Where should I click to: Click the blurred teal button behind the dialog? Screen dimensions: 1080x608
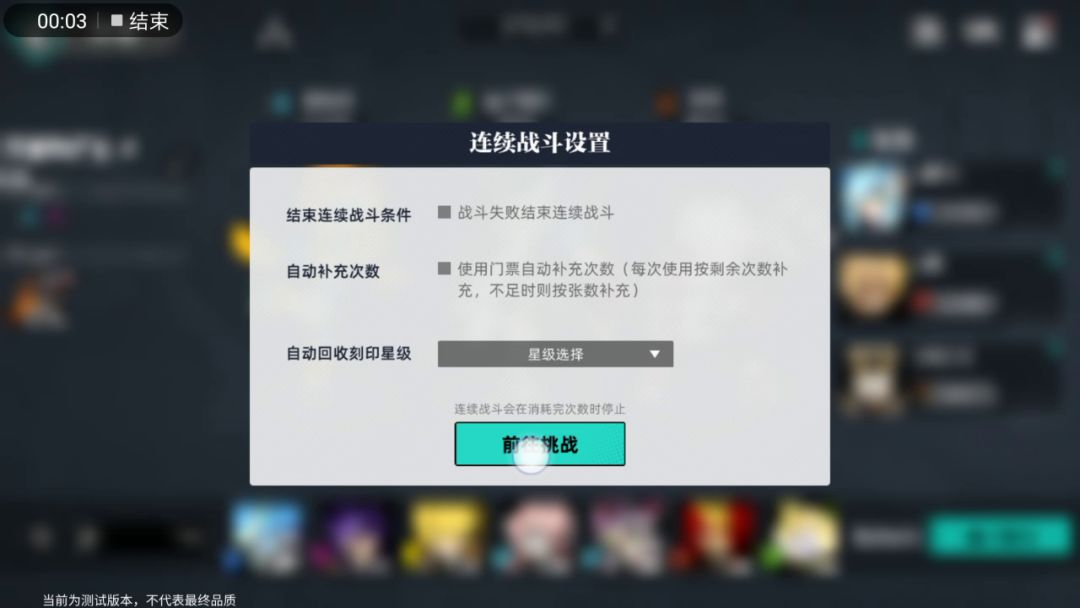click(1000, 535)
